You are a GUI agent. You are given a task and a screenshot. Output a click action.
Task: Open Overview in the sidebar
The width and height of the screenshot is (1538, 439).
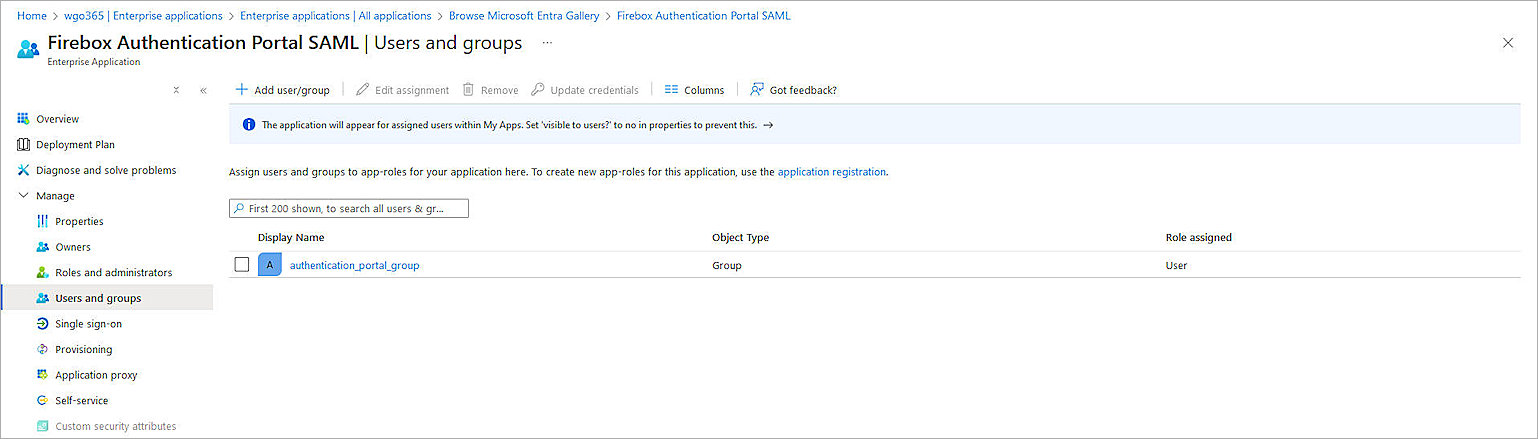pos(57,119)
